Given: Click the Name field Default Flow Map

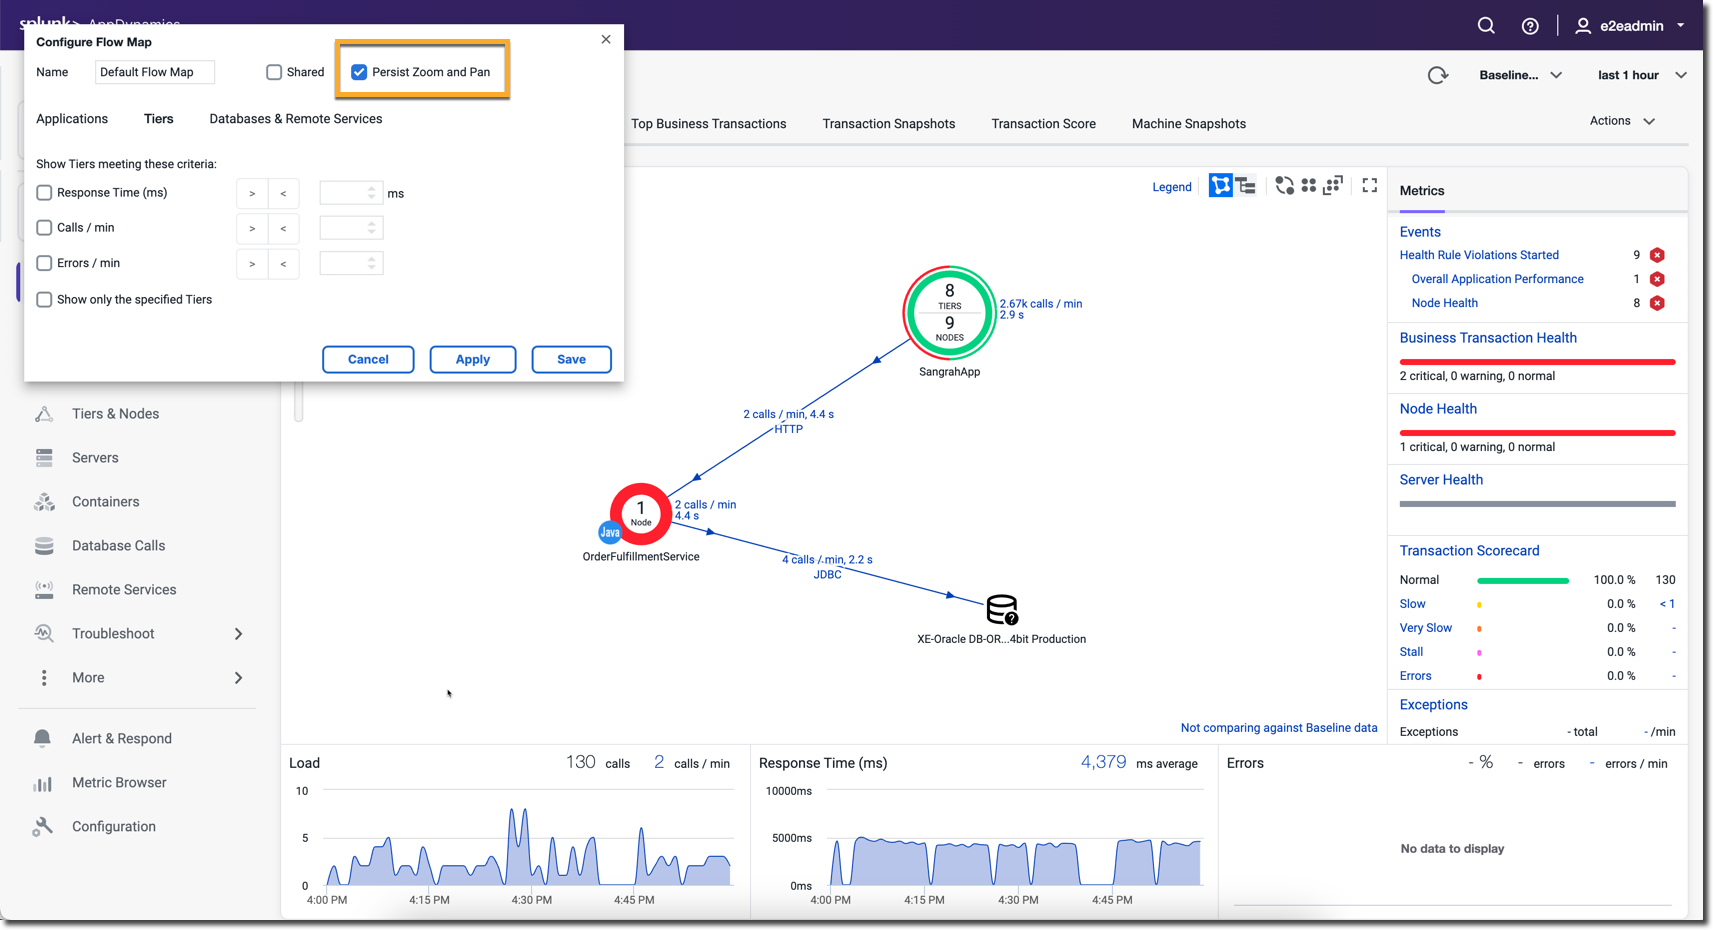Looking at the screenshot, I should point(155,72).
